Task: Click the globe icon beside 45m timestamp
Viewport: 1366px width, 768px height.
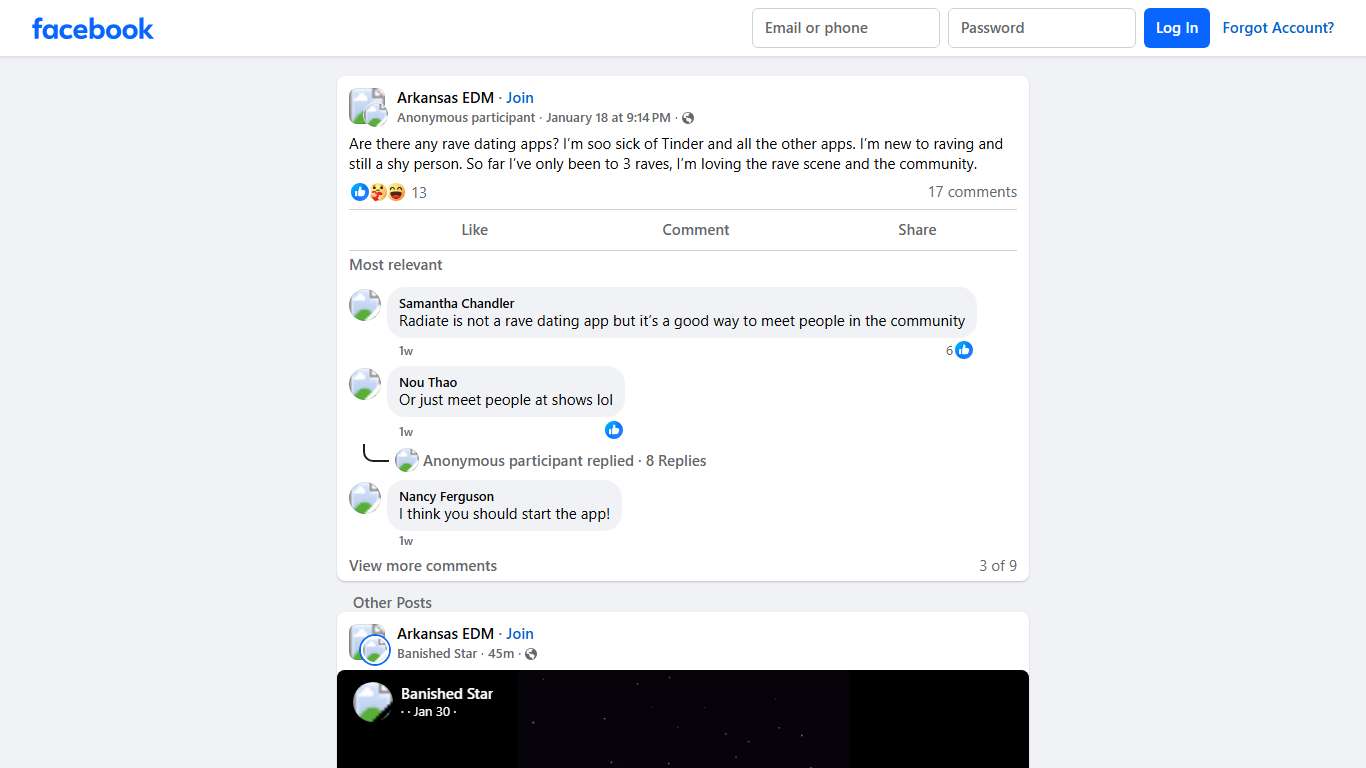Action: point(531,654)
